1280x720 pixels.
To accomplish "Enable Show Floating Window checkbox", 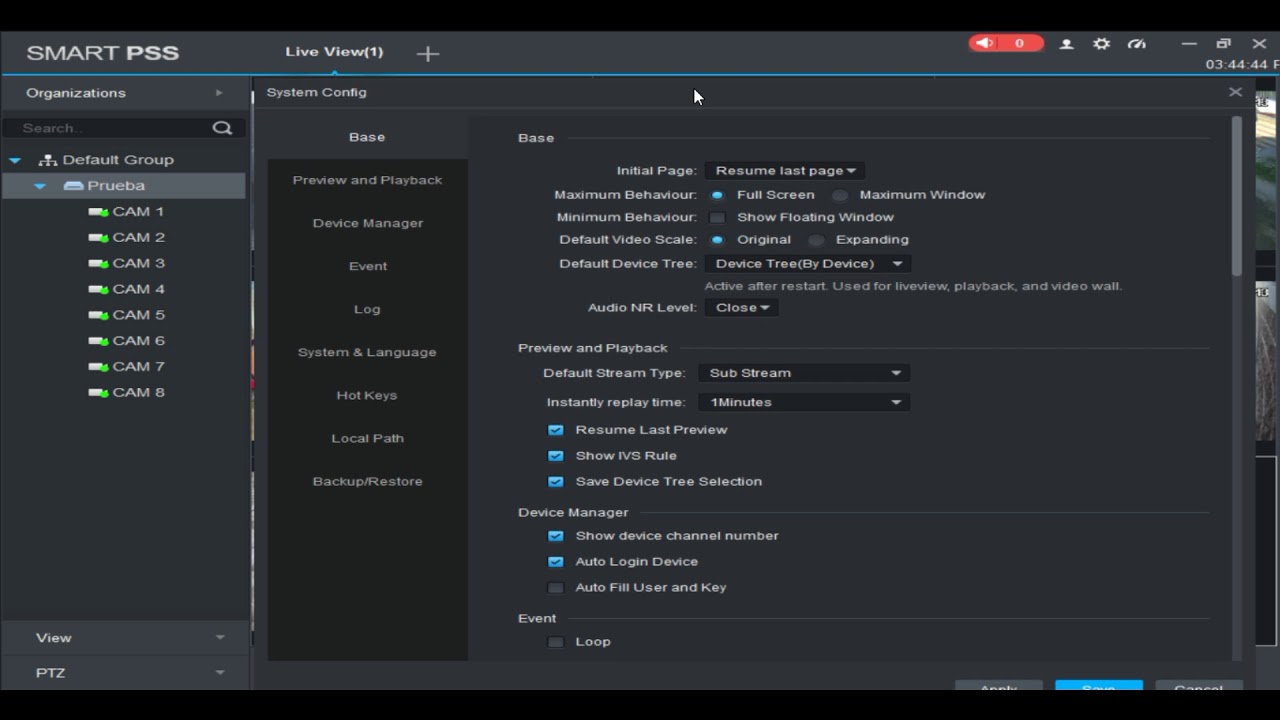I will click(717, 217).
